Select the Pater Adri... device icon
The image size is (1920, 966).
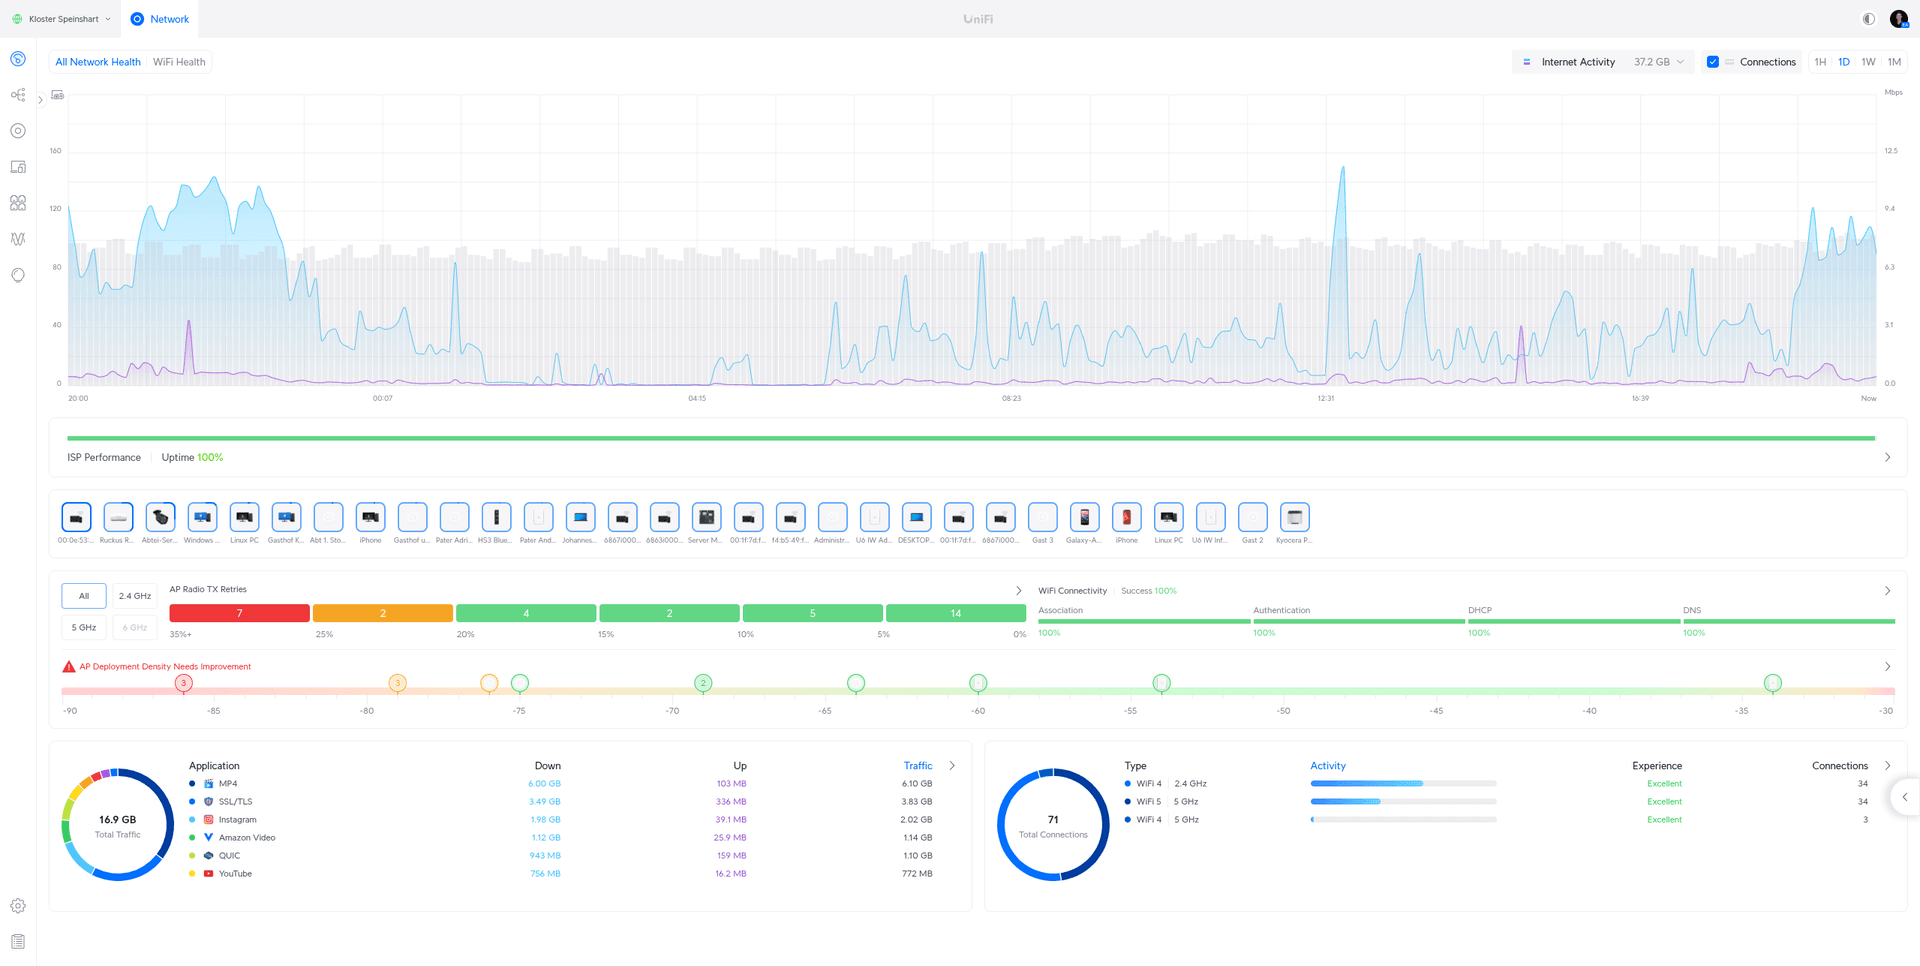click(454, 517)
